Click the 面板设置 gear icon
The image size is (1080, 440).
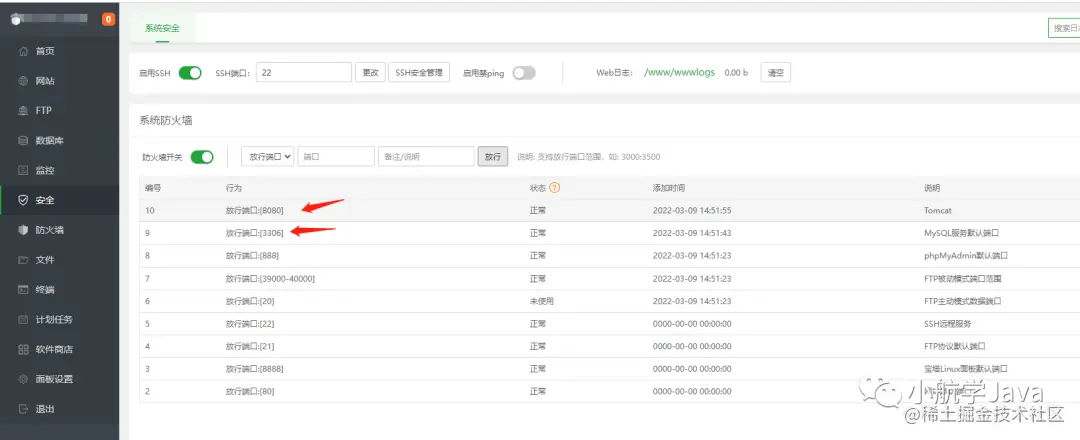pos(23,379)
